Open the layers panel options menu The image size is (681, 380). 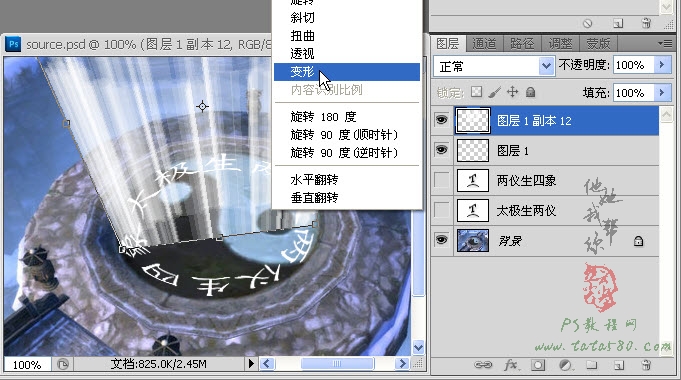tap(665, 43)
